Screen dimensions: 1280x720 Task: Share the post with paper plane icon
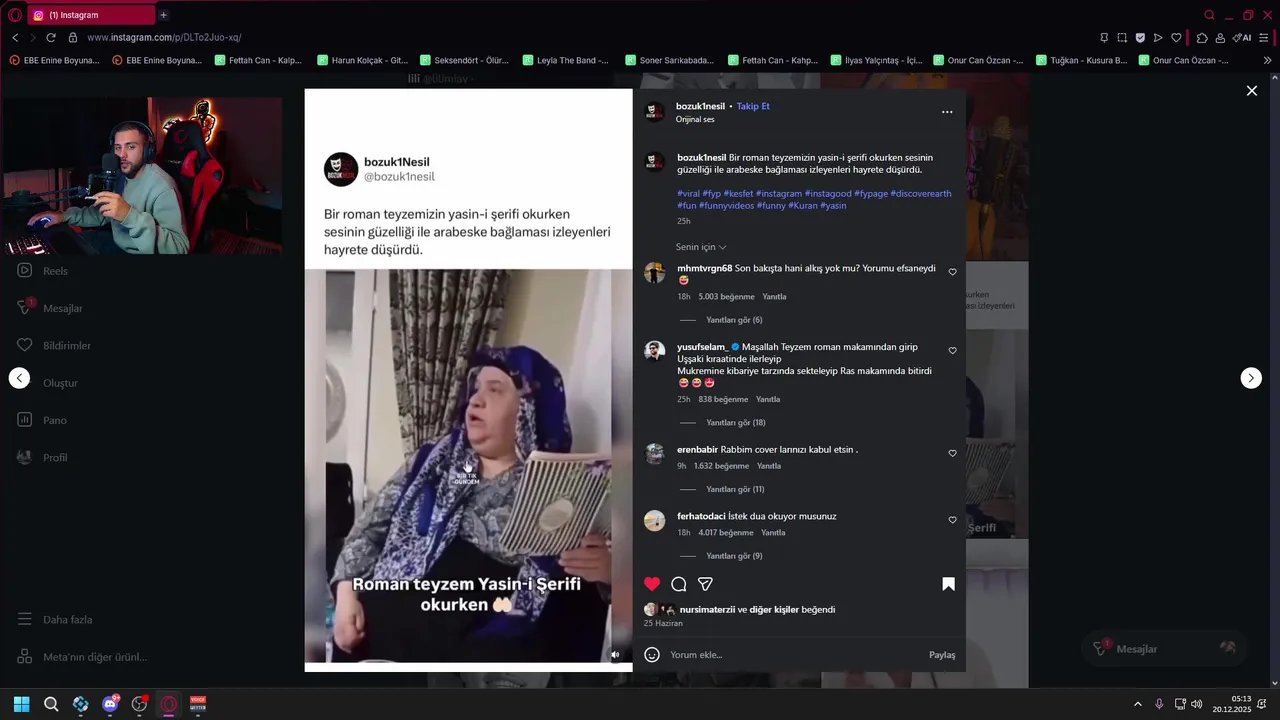(705, 584)
